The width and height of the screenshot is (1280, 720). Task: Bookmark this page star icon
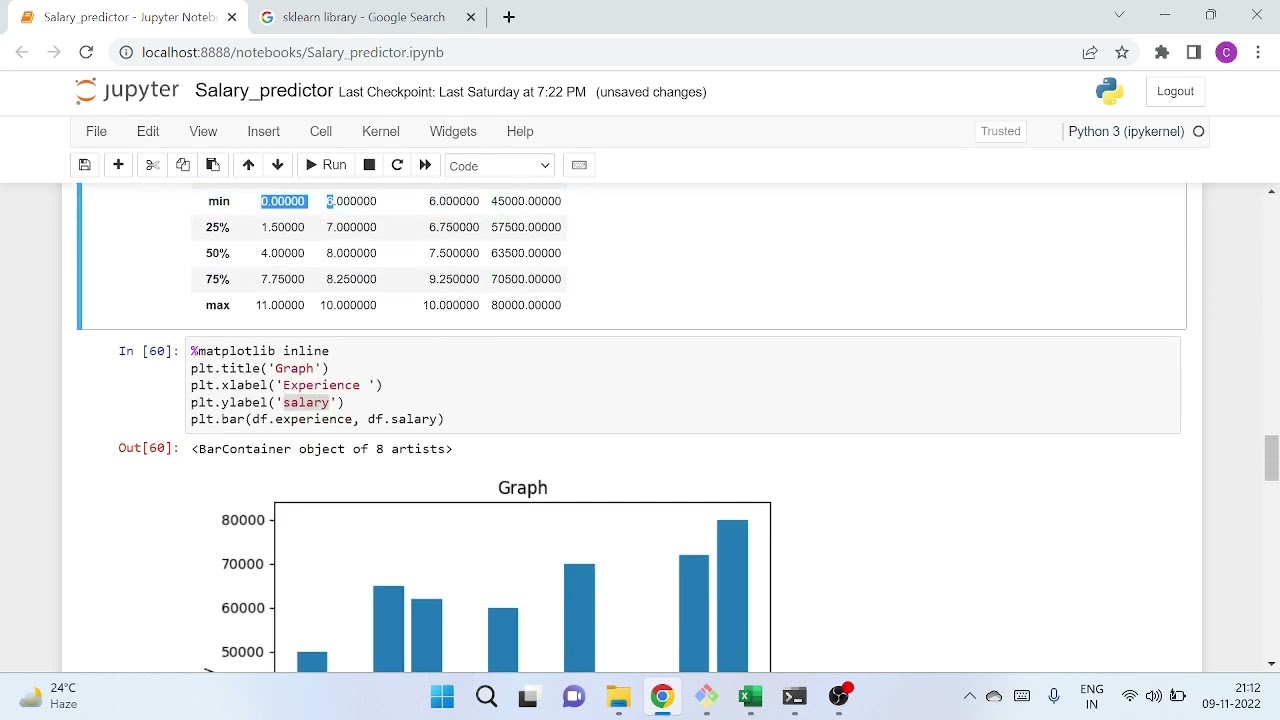pyautogui.click(x=1122, y=52)
